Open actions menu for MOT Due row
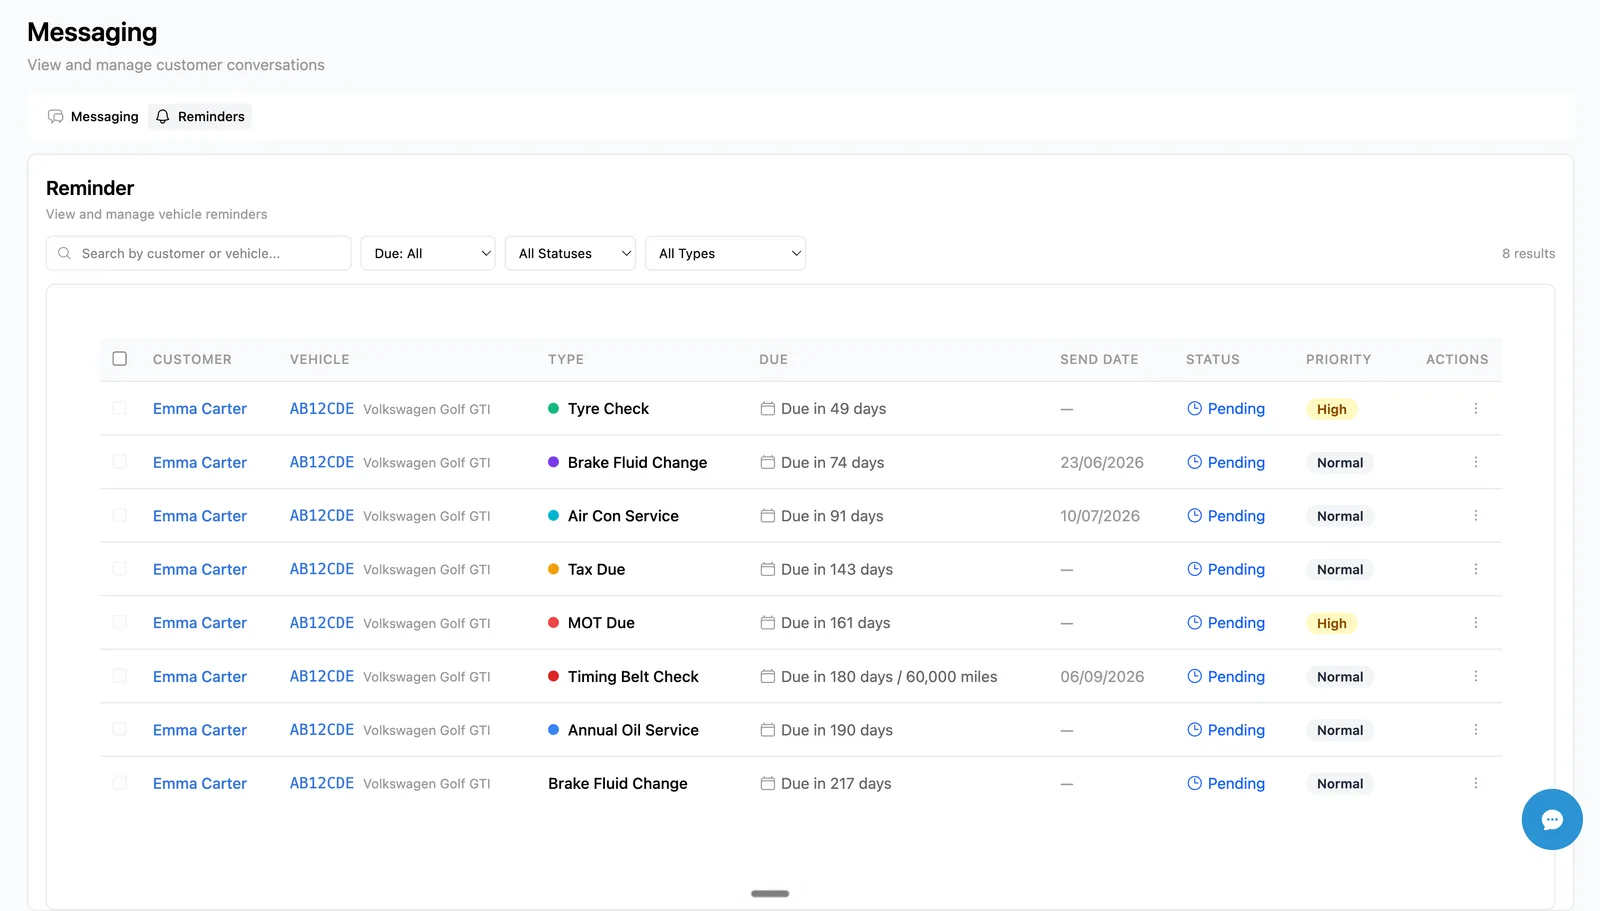 click(x=1475, y=623)
